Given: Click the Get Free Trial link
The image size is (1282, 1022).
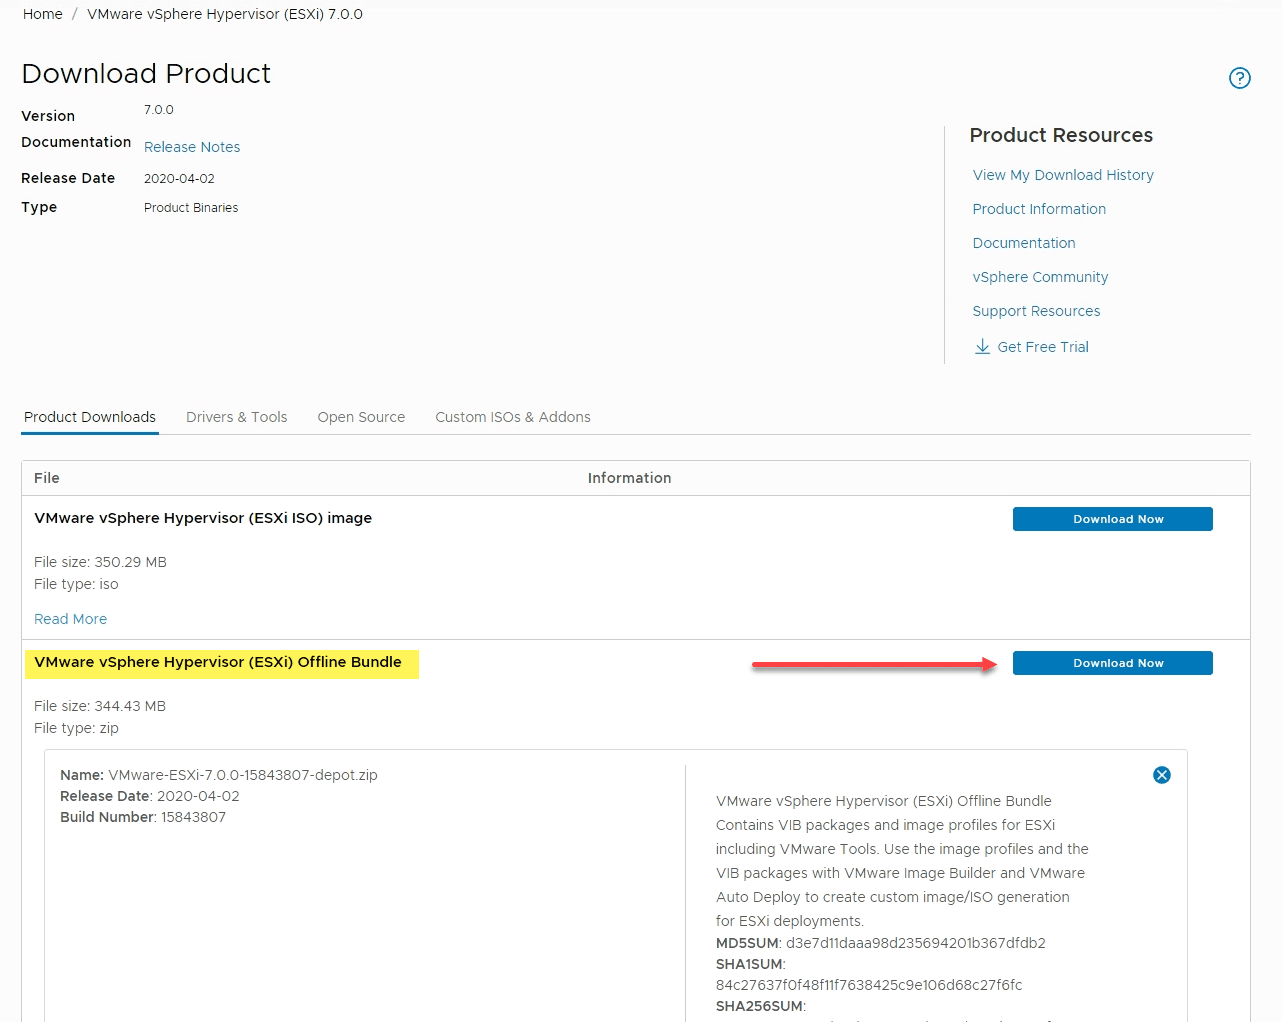Looking at the screenshot, I should [1043, 347].
